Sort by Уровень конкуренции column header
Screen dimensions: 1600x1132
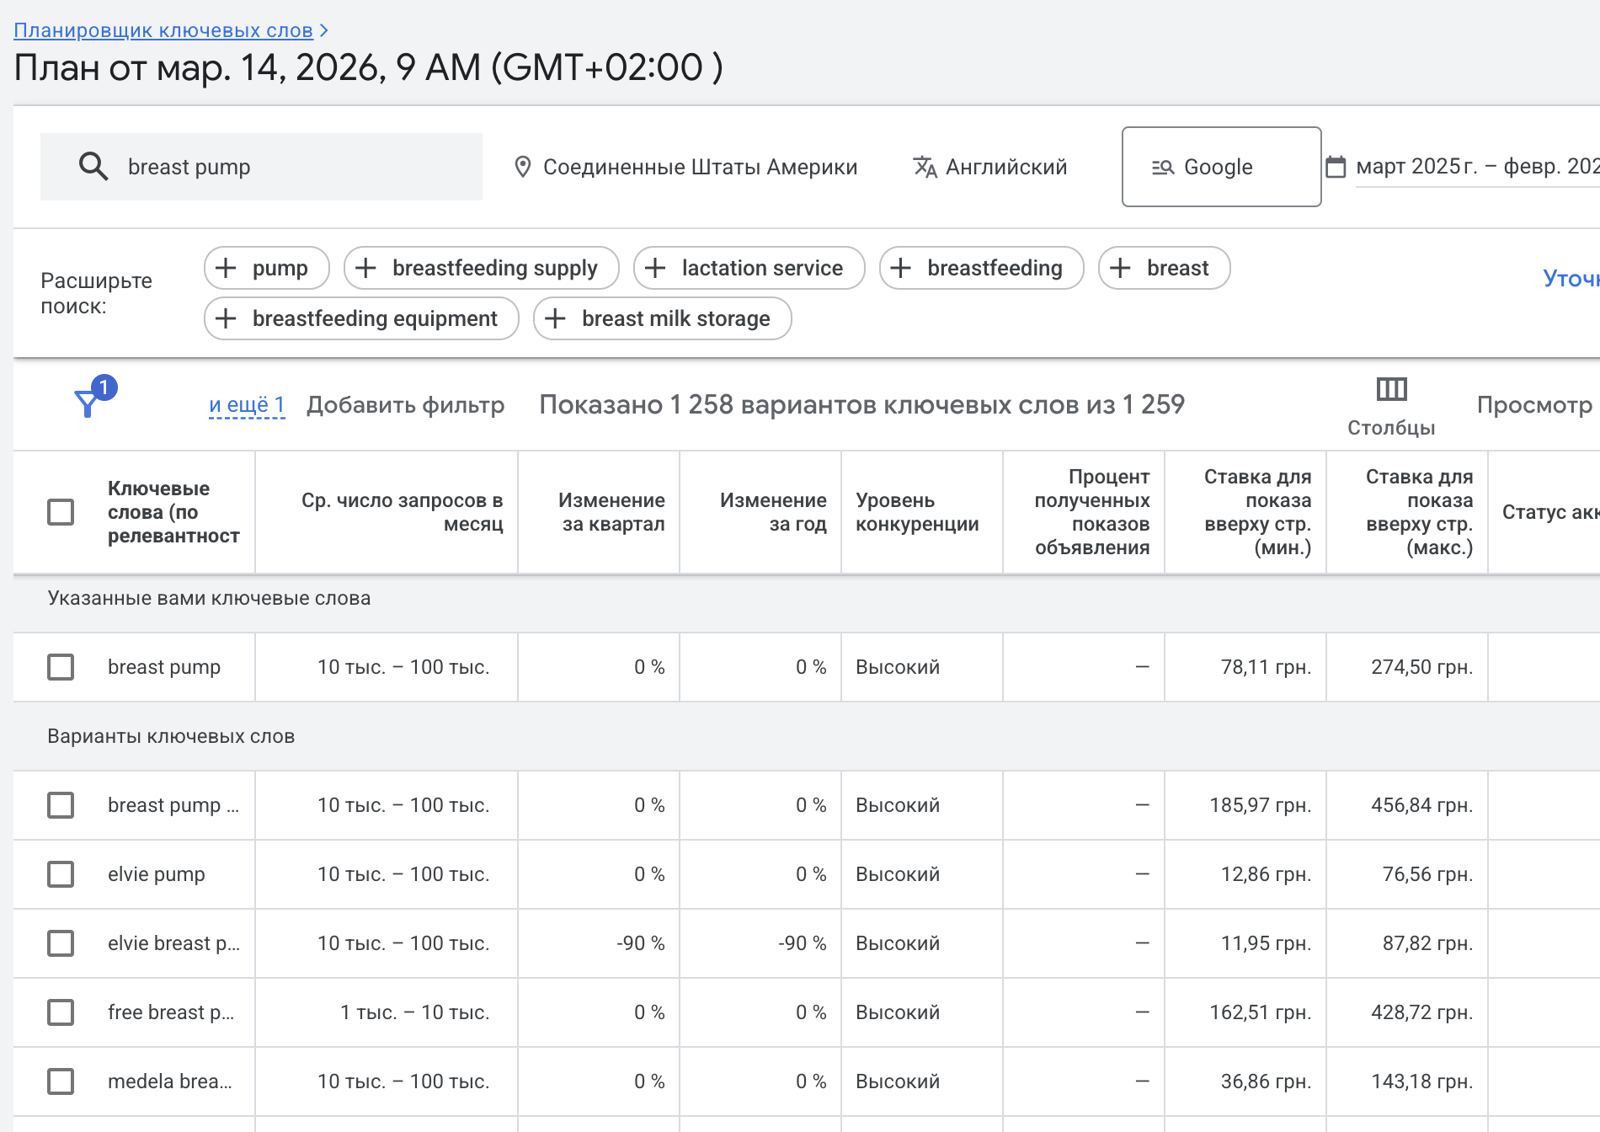point(917,512)
